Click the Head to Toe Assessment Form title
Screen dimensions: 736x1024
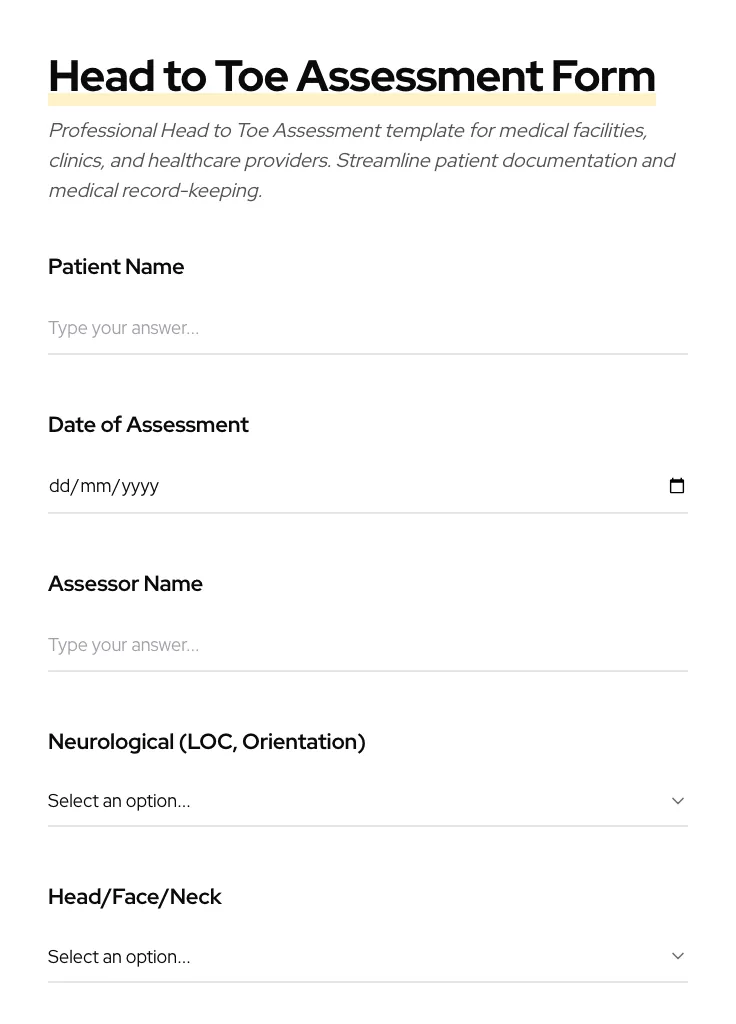pos(352,76)
